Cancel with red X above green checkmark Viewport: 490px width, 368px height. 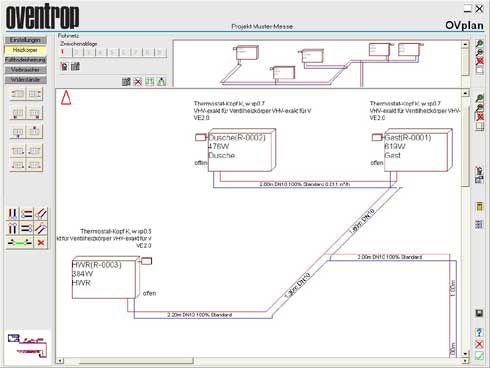[479, 344]
